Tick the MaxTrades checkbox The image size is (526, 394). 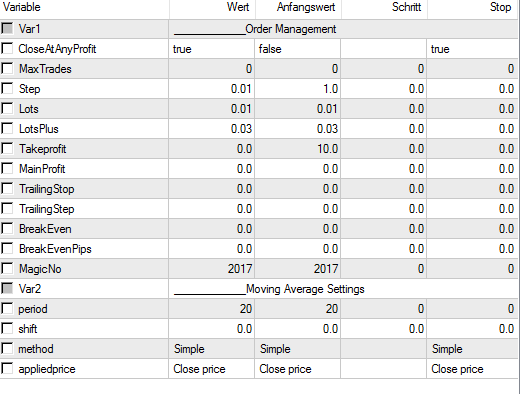tap(7, 68)
